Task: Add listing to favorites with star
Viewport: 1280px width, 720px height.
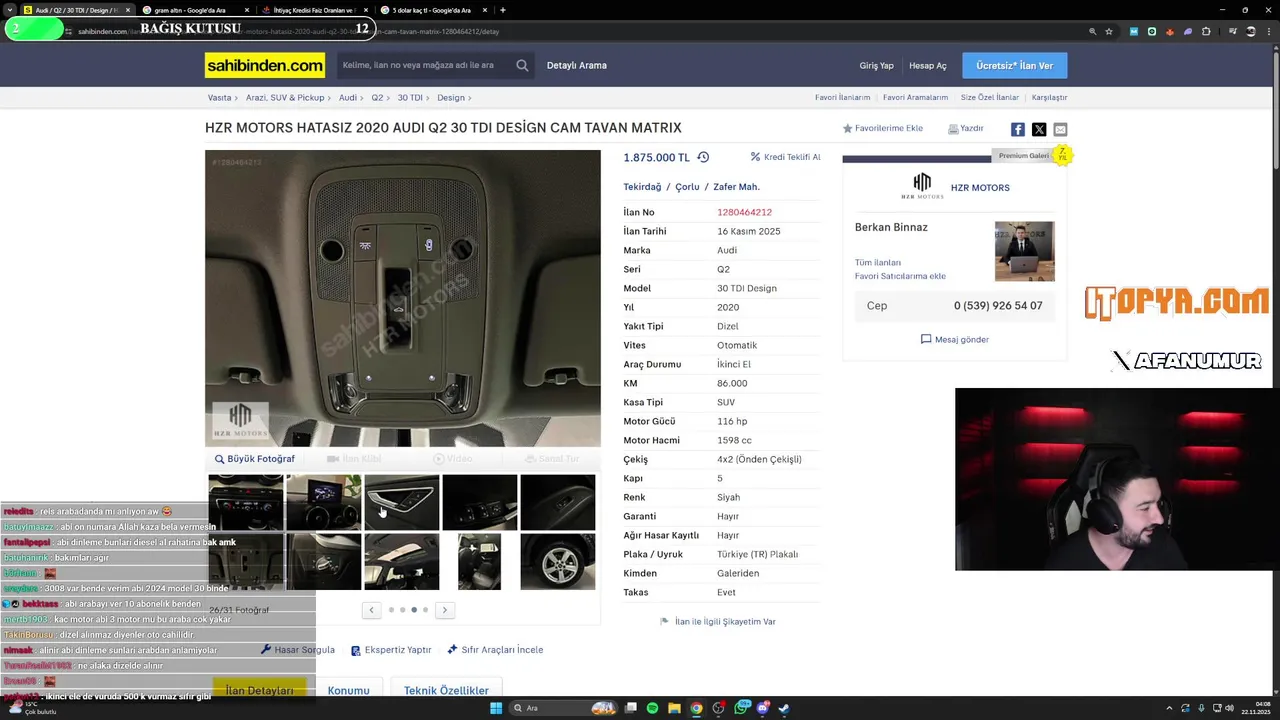Action: click(x=847, y=128)
